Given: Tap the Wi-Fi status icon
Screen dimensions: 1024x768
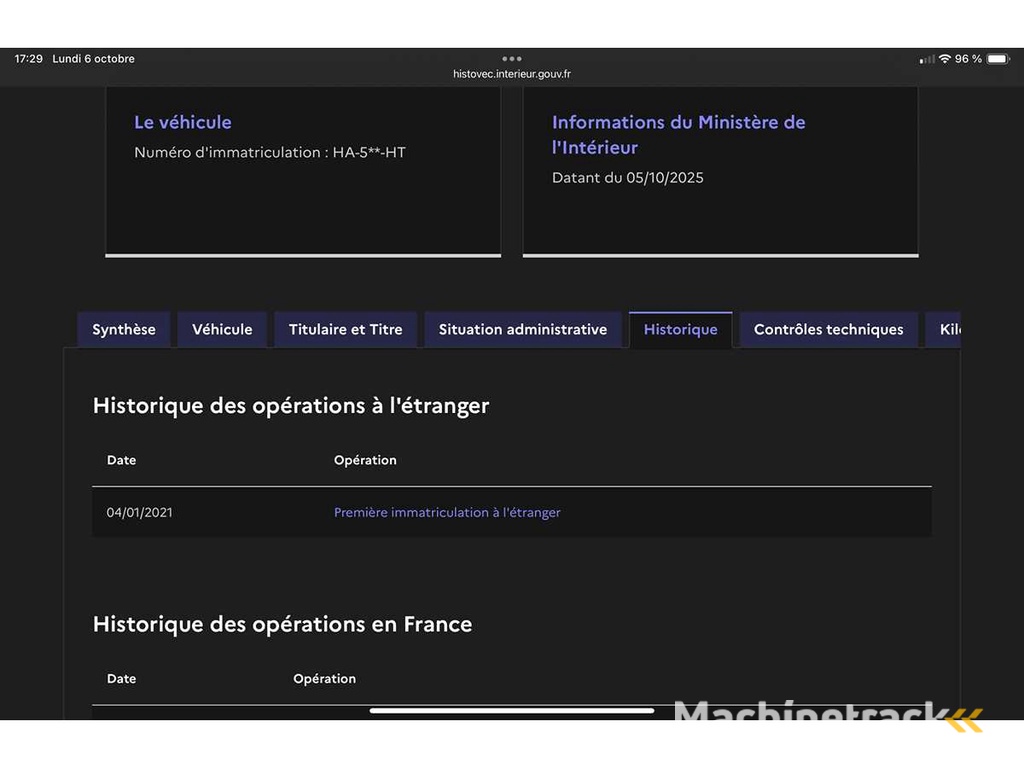Looking at the screenshot, I should coord(944,59).
